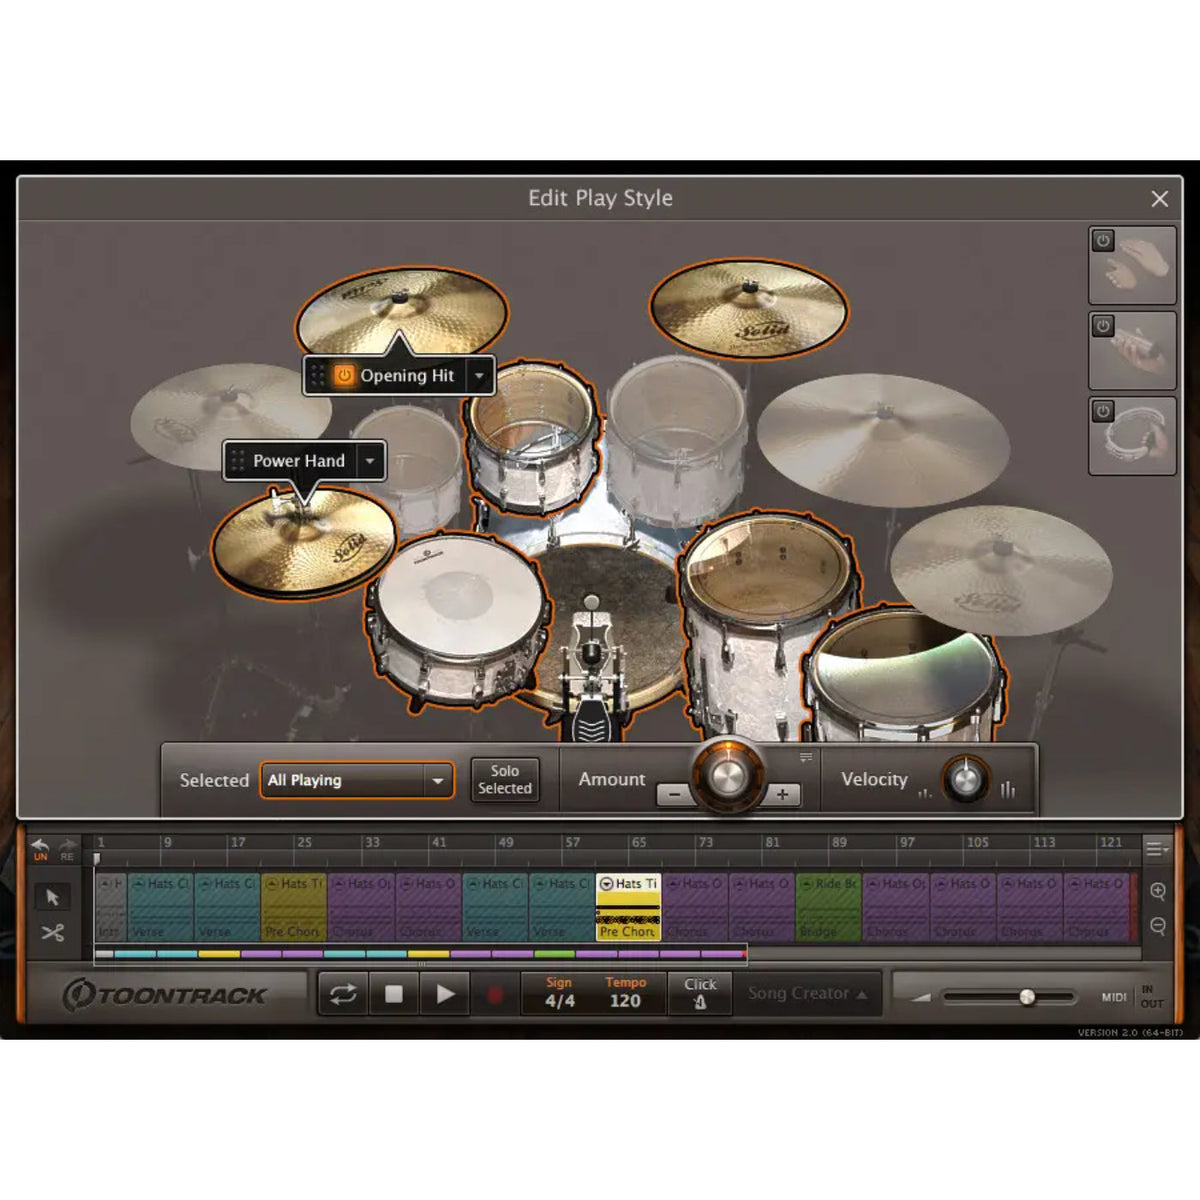The image size is (1200, 1200).
Task: Open the Song Creator menu
Action: (x=808, y=993)
